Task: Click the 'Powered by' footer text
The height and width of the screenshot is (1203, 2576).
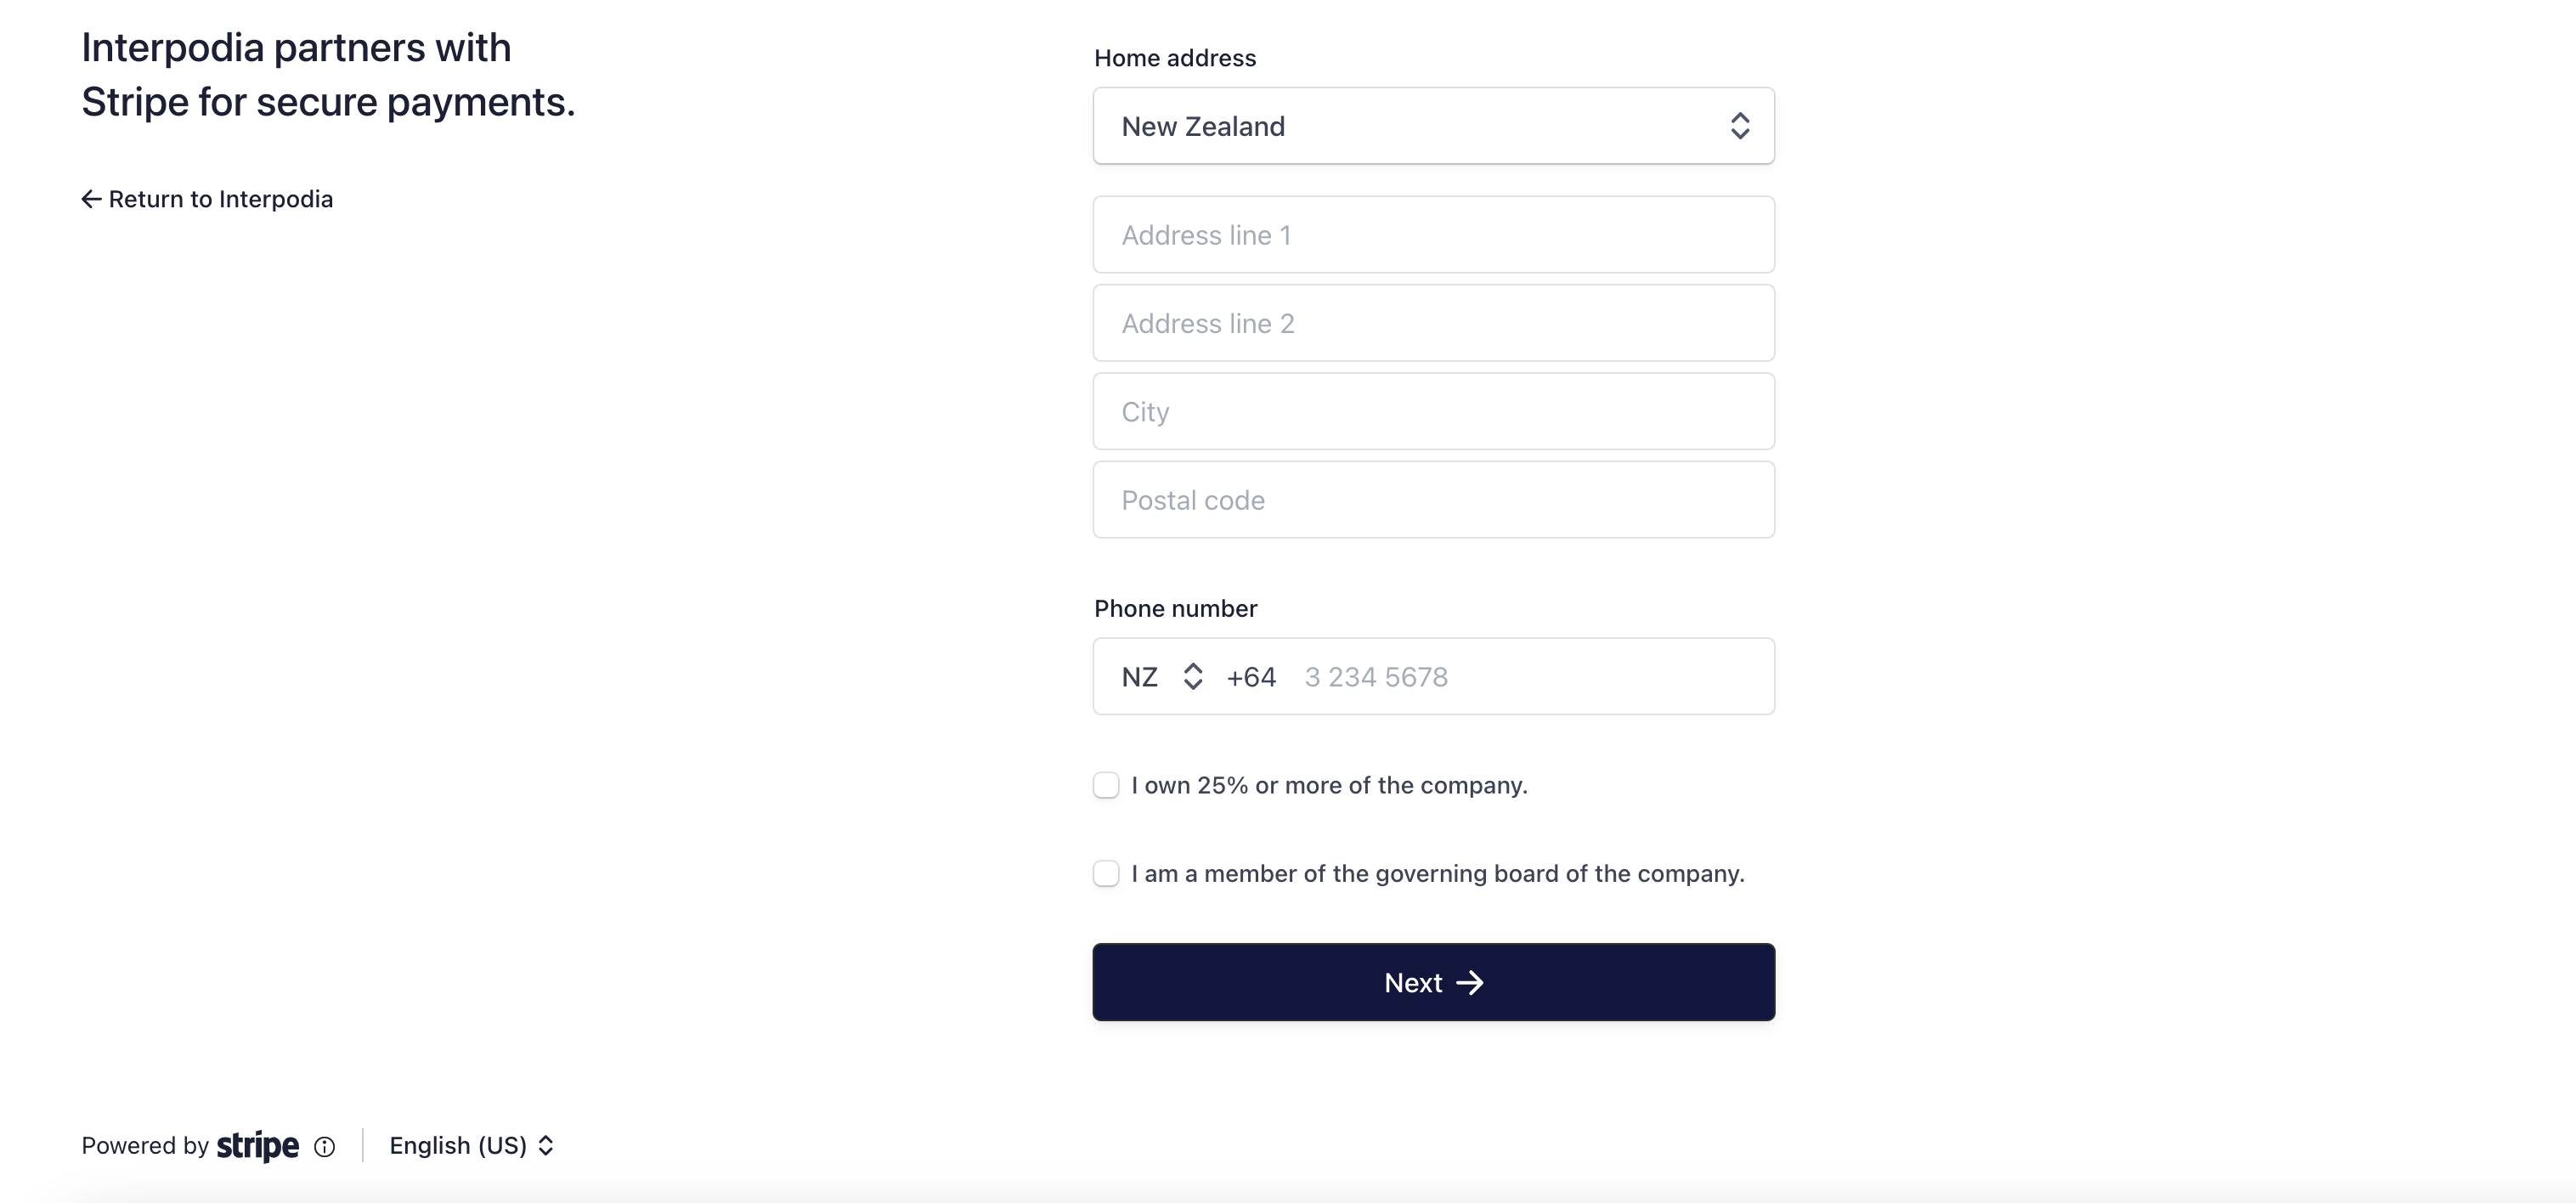Action: 145,1146
